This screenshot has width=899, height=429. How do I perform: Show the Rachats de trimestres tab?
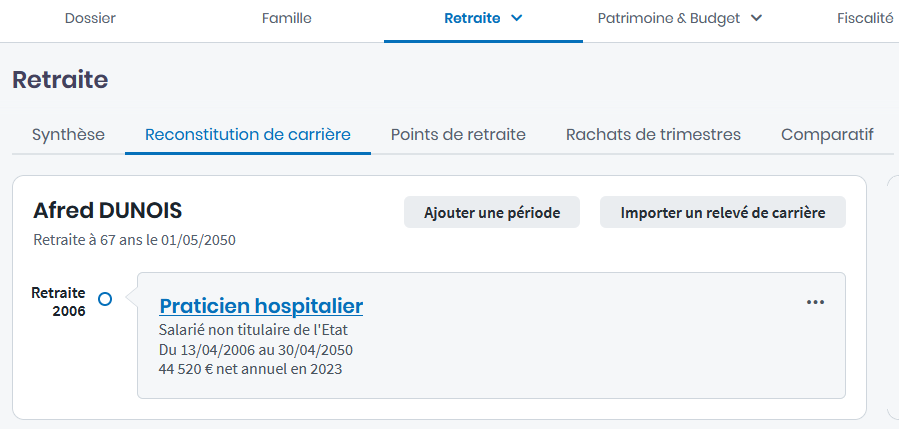(653, 134)
